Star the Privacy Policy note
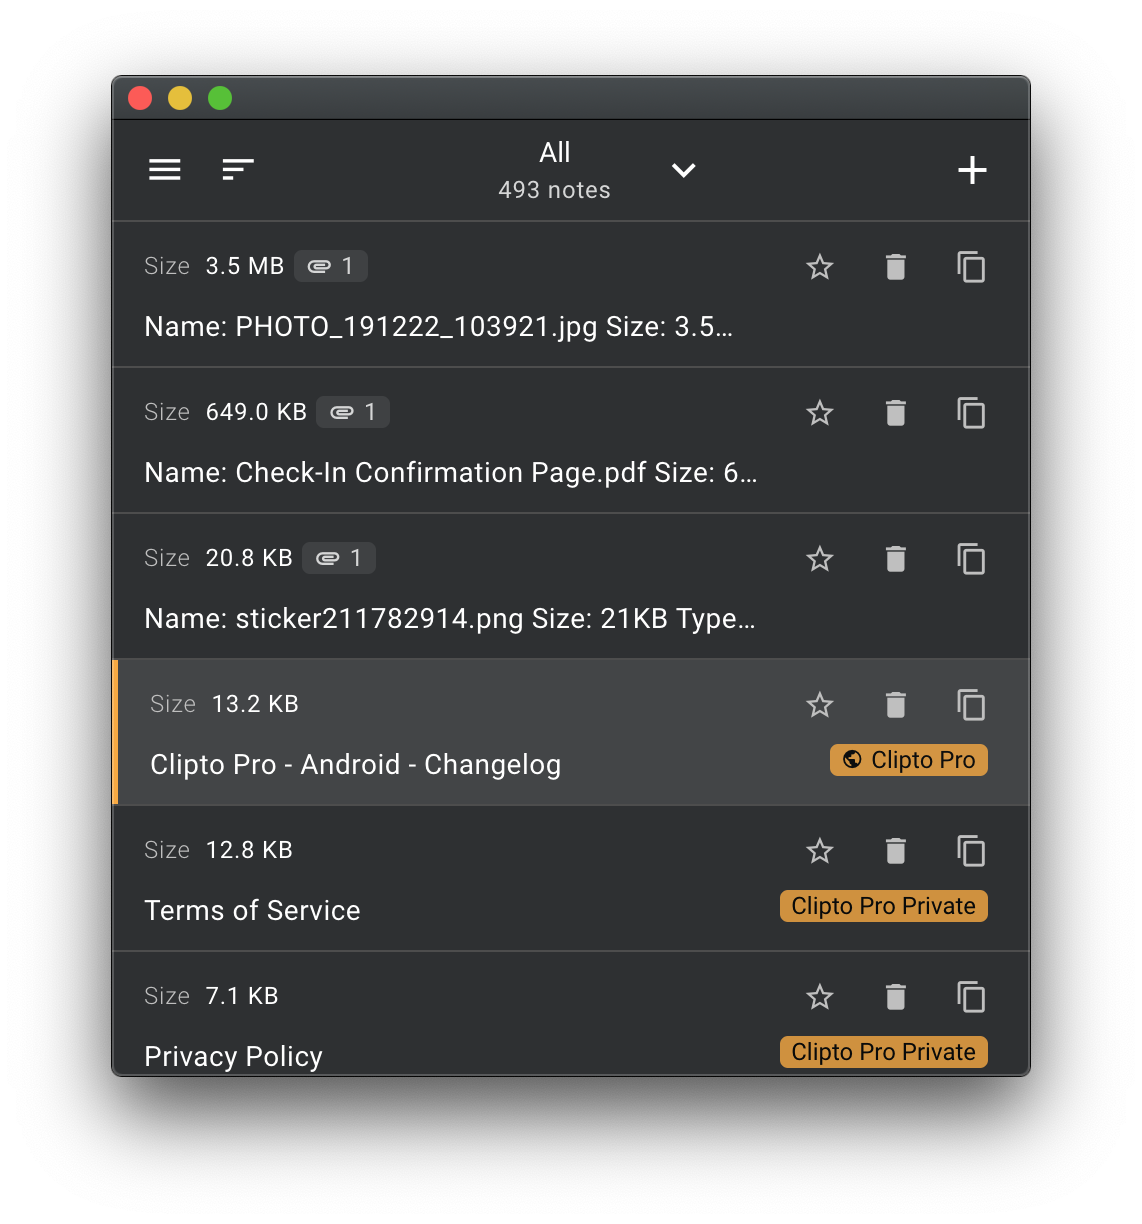Screen dimensions: 1142x1224 [x=820, y=997]
